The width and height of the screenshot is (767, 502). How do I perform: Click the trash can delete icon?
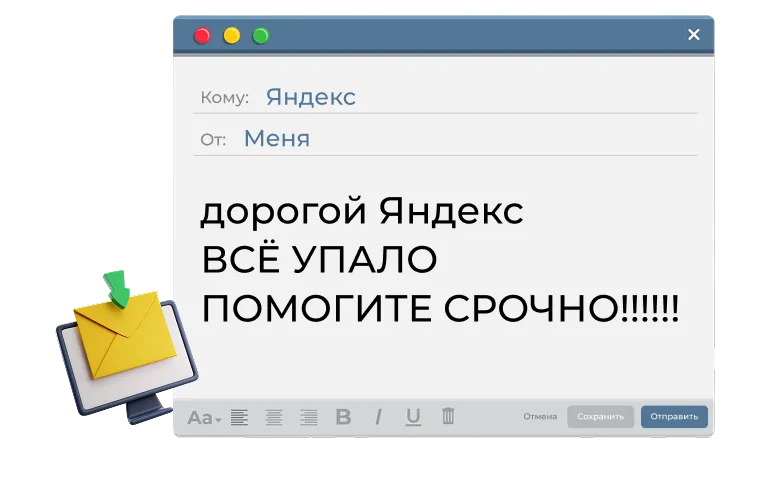coord(448,416)
